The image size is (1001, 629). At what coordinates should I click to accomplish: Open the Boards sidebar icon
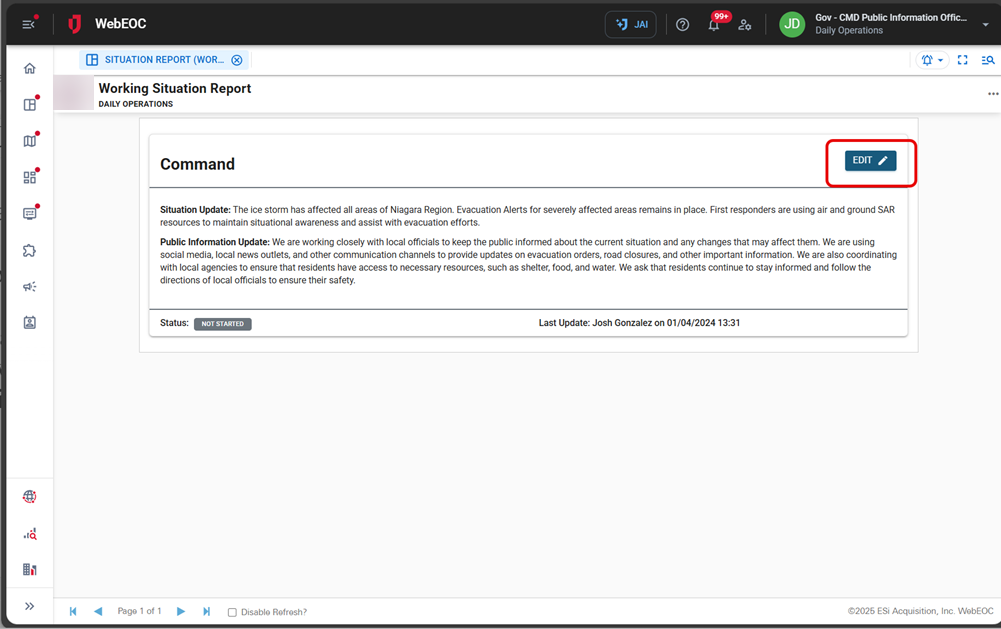click(29, 104)
